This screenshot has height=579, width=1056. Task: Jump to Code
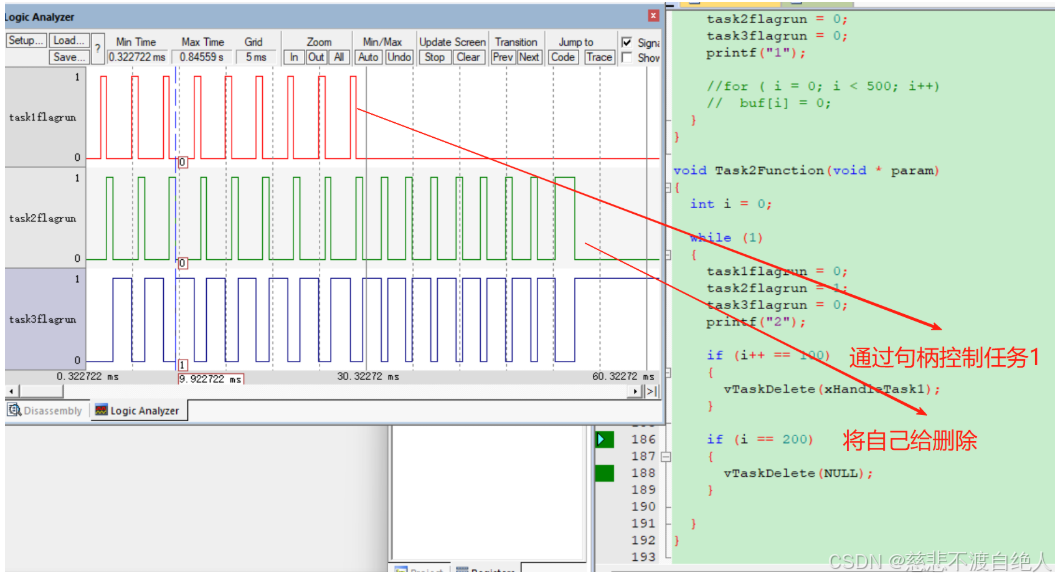(x=562, y=57)
